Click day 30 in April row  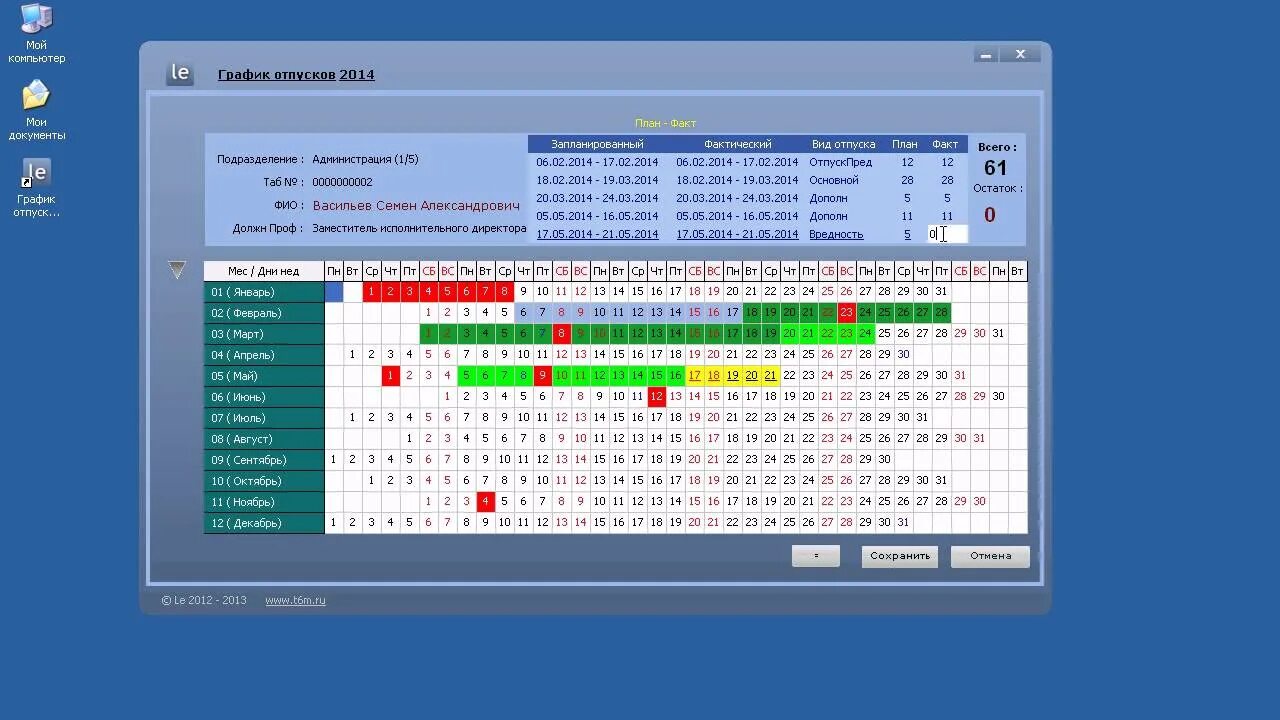click(x=903, y=355)
